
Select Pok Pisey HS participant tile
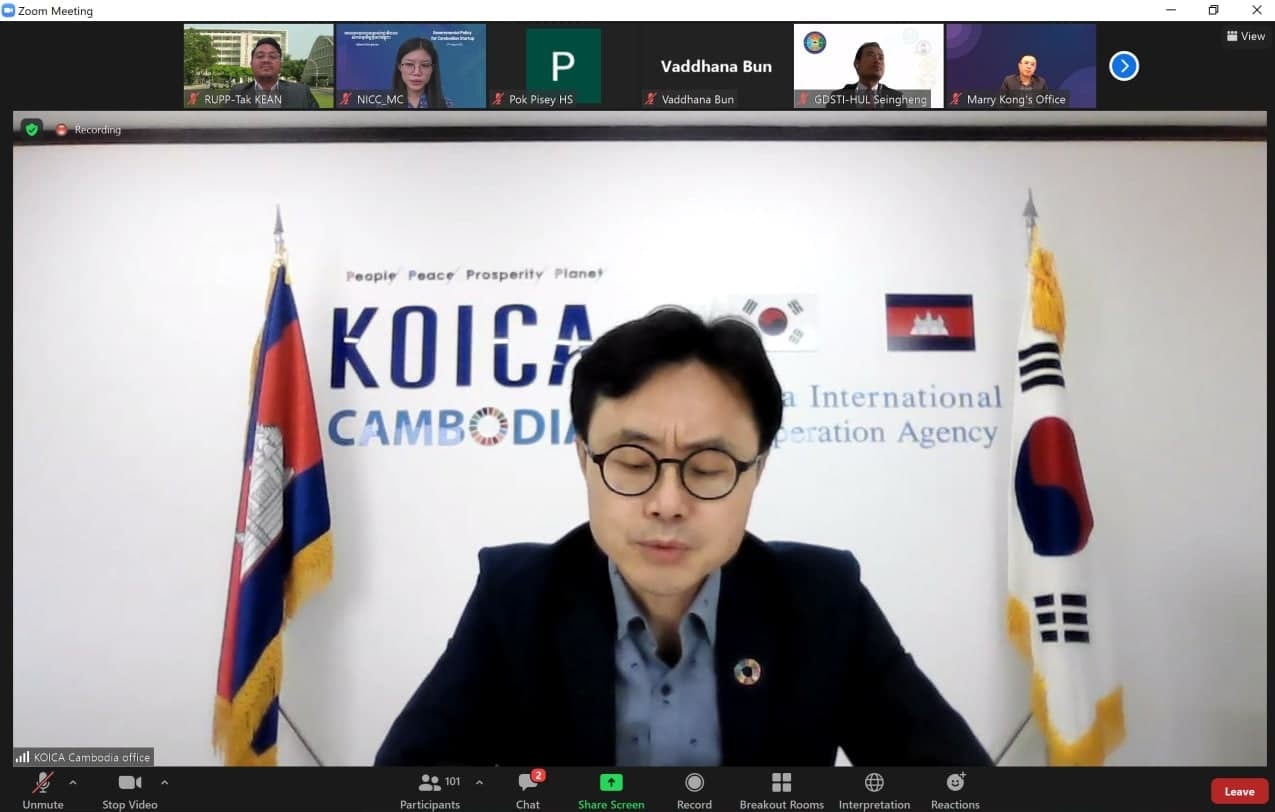tap(563, 66)
